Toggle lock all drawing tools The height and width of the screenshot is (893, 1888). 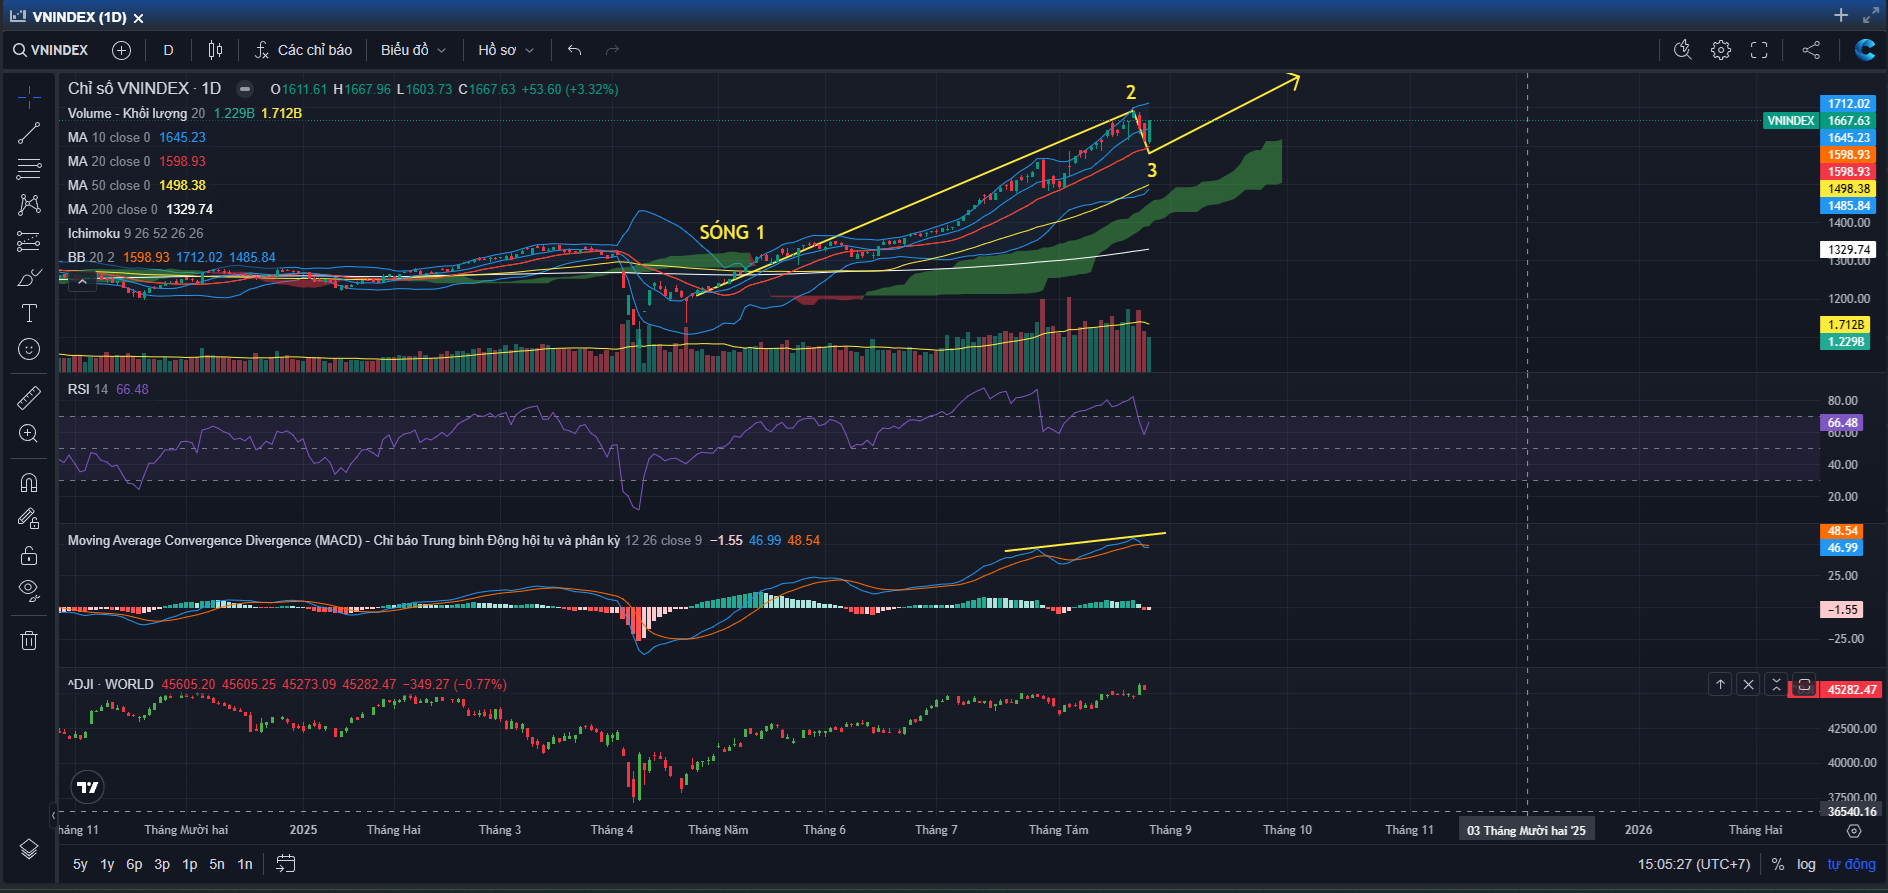29,555
